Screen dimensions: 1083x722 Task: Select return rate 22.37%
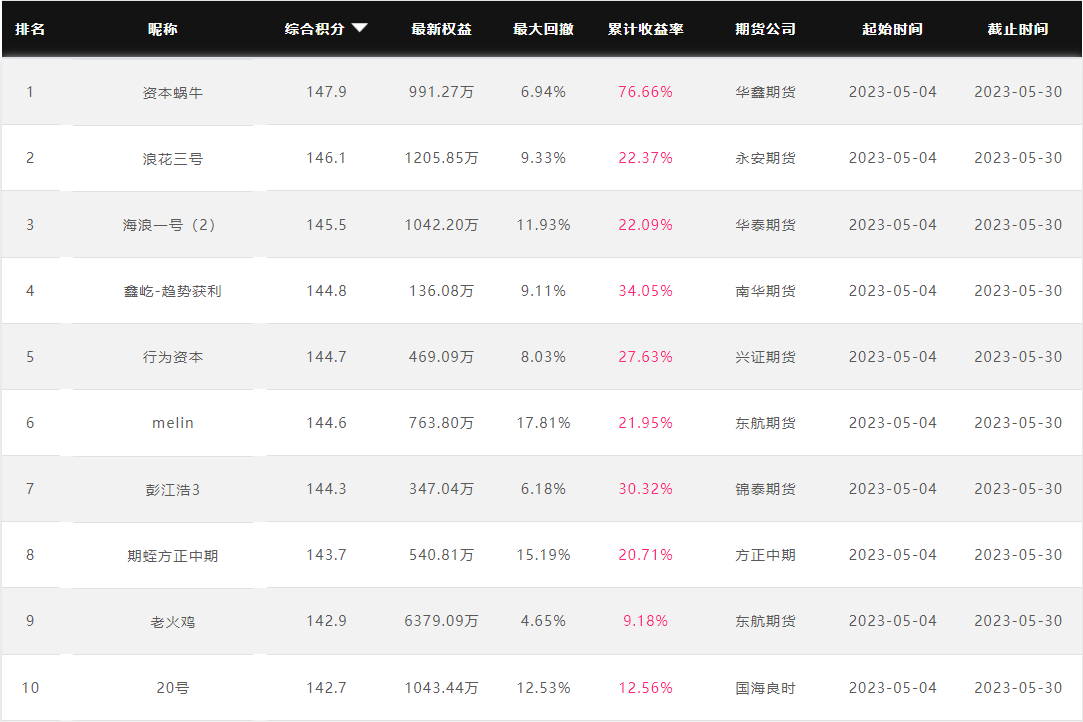(645, 158)
